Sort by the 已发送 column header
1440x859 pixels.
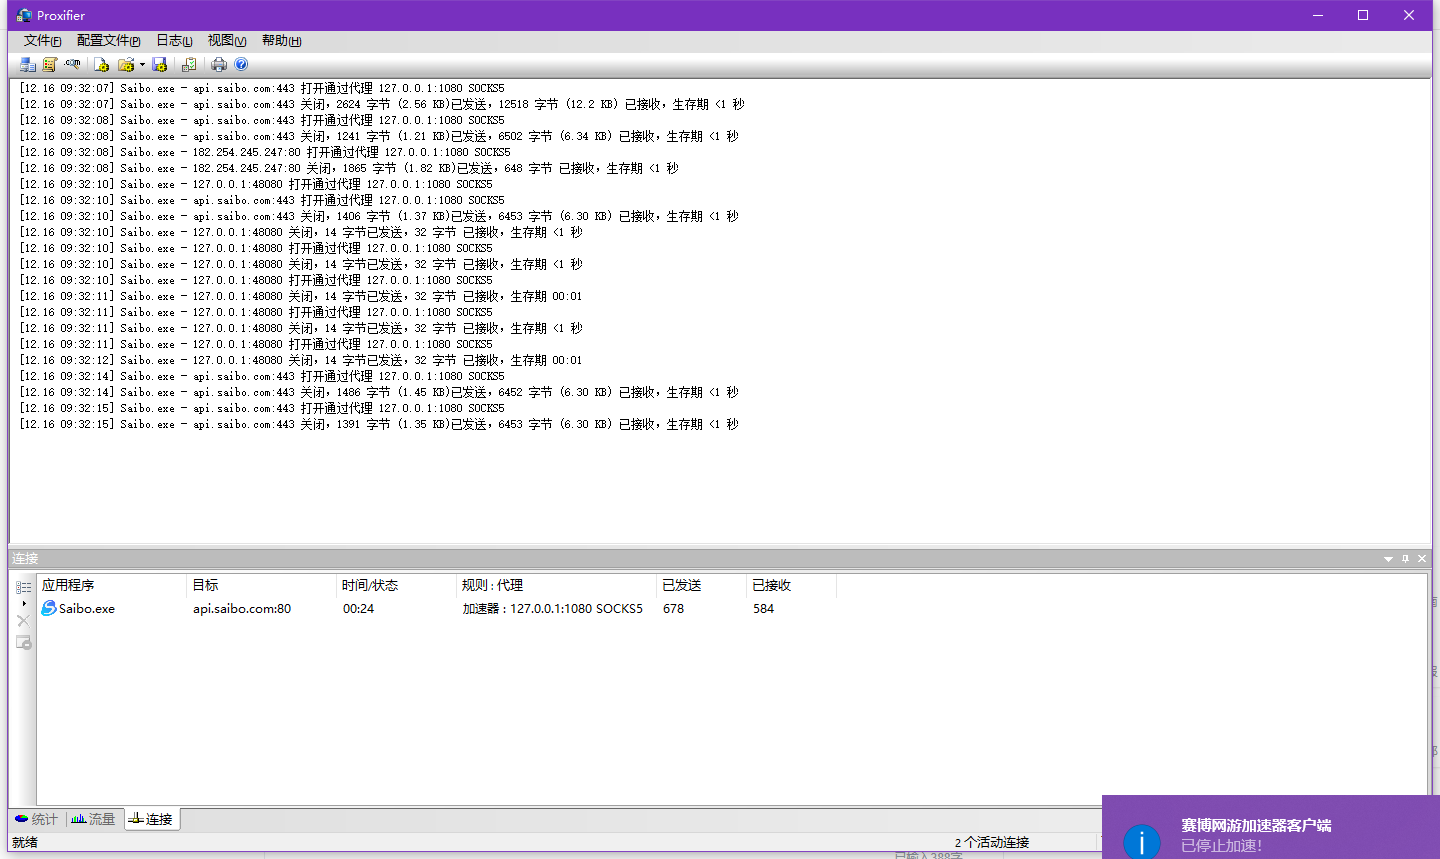click(701, 585)
